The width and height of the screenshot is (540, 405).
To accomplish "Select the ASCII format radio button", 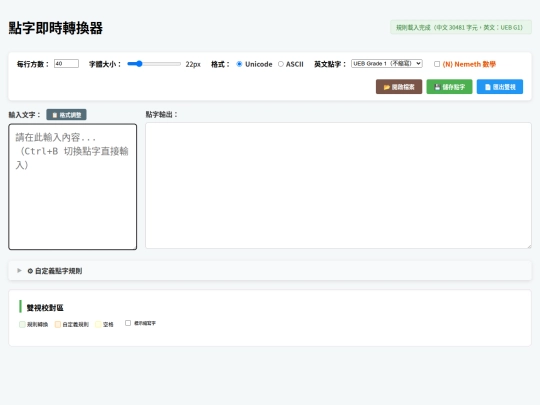I will pyautogui.click(x=281, y=64).
